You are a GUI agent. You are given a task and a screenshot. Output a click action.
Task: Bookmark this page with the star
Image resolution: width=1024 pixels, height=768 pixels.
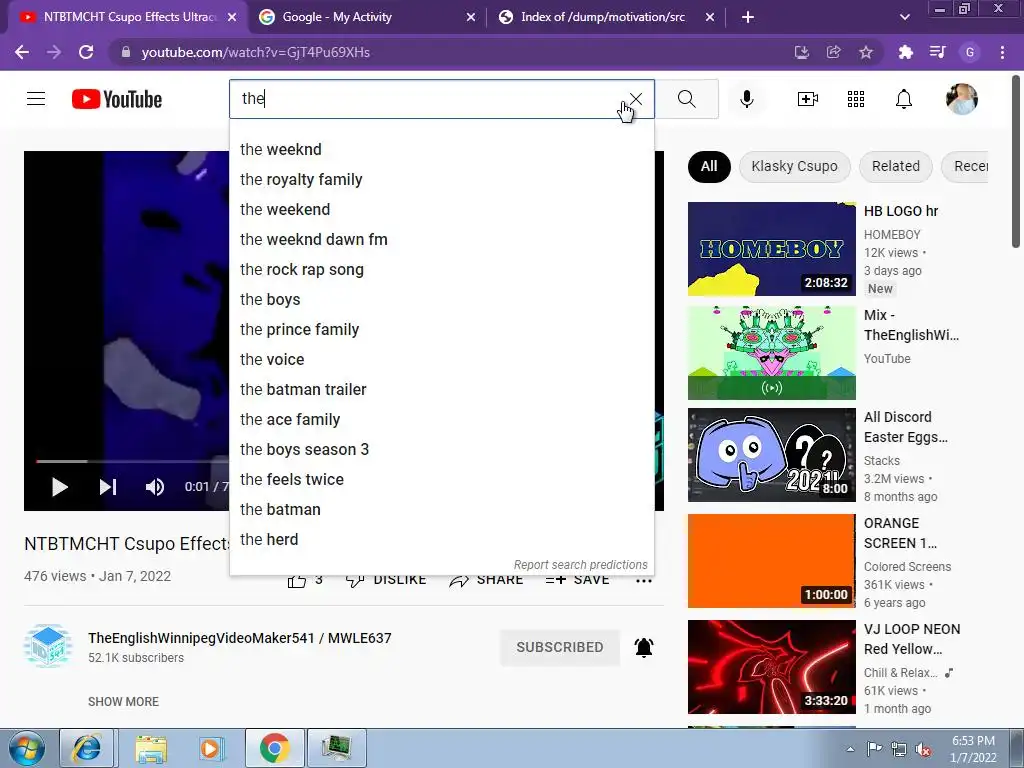click(866, 52)
